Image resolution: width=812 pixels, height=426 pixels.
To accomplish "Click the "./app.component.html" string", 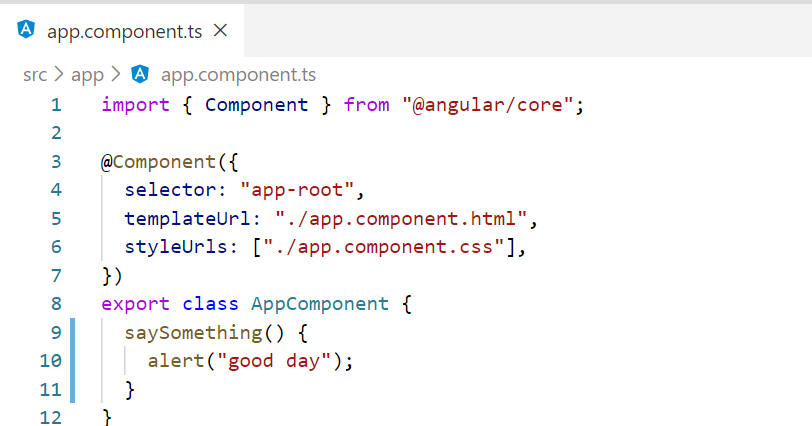I will (401, 218).
